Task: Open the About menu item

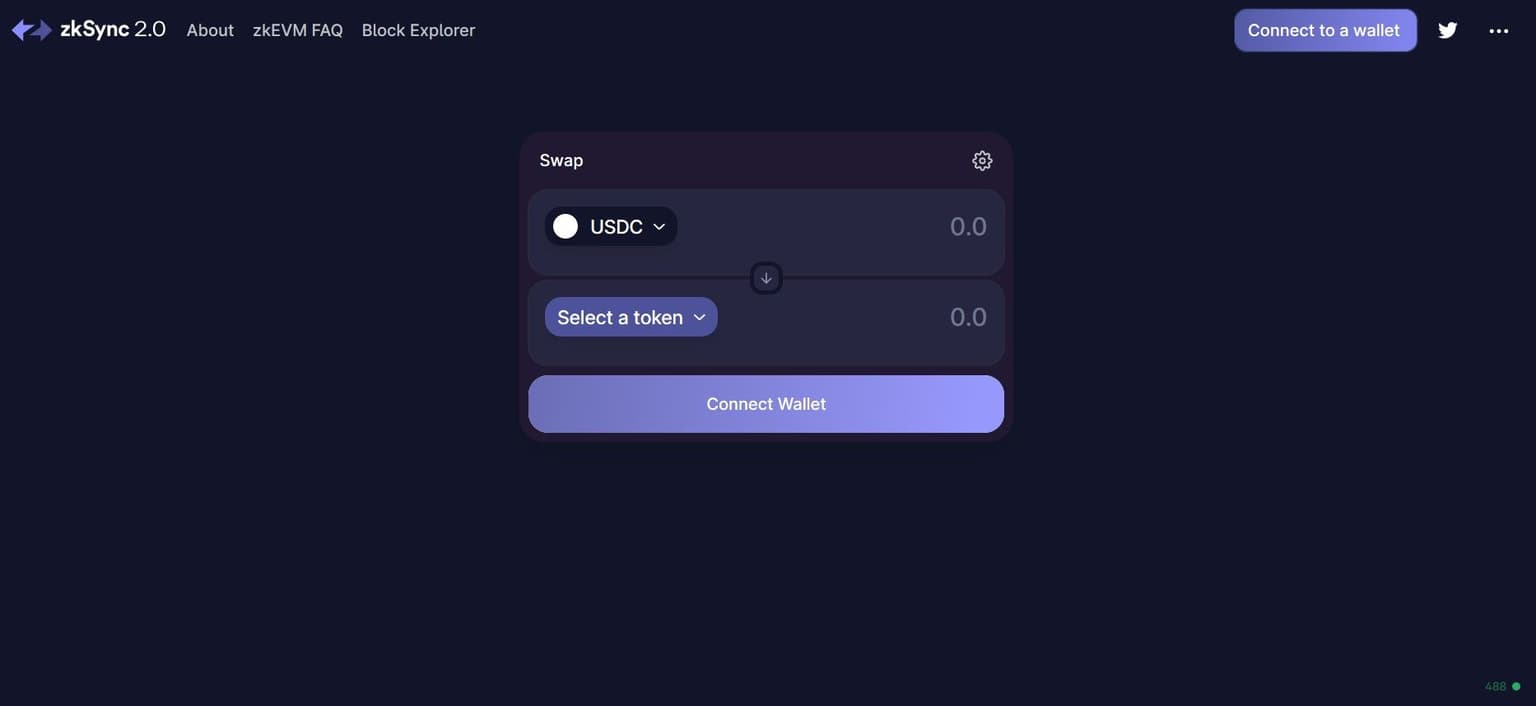Action: click(210, 30)
